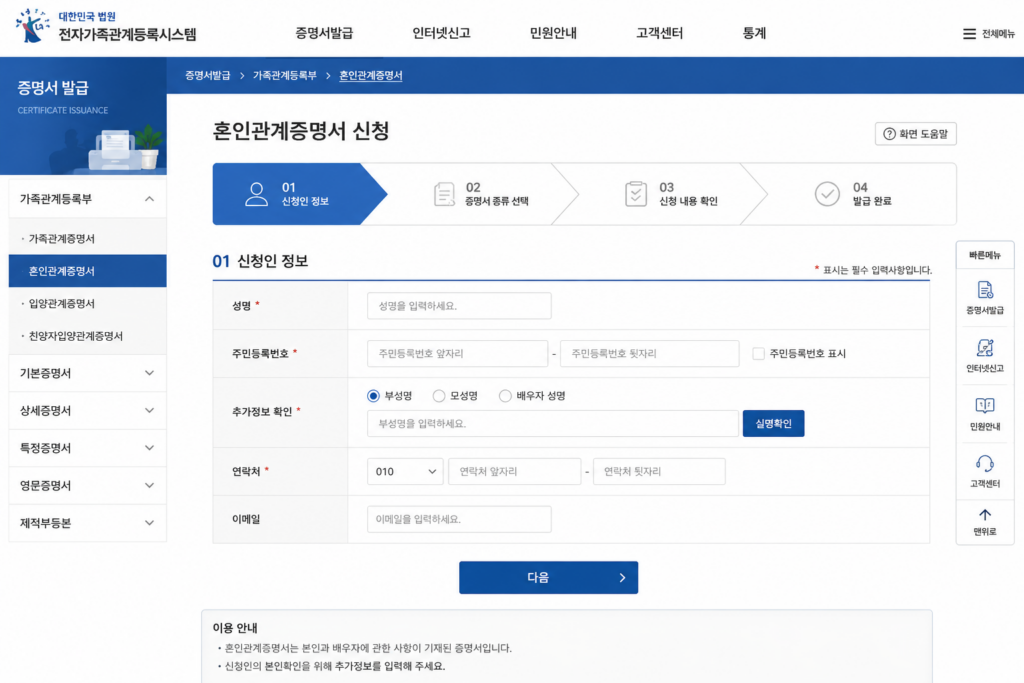Collapse the 가족관계등록부 sidebar section
1024x683 pixels.
pos(88,199)
